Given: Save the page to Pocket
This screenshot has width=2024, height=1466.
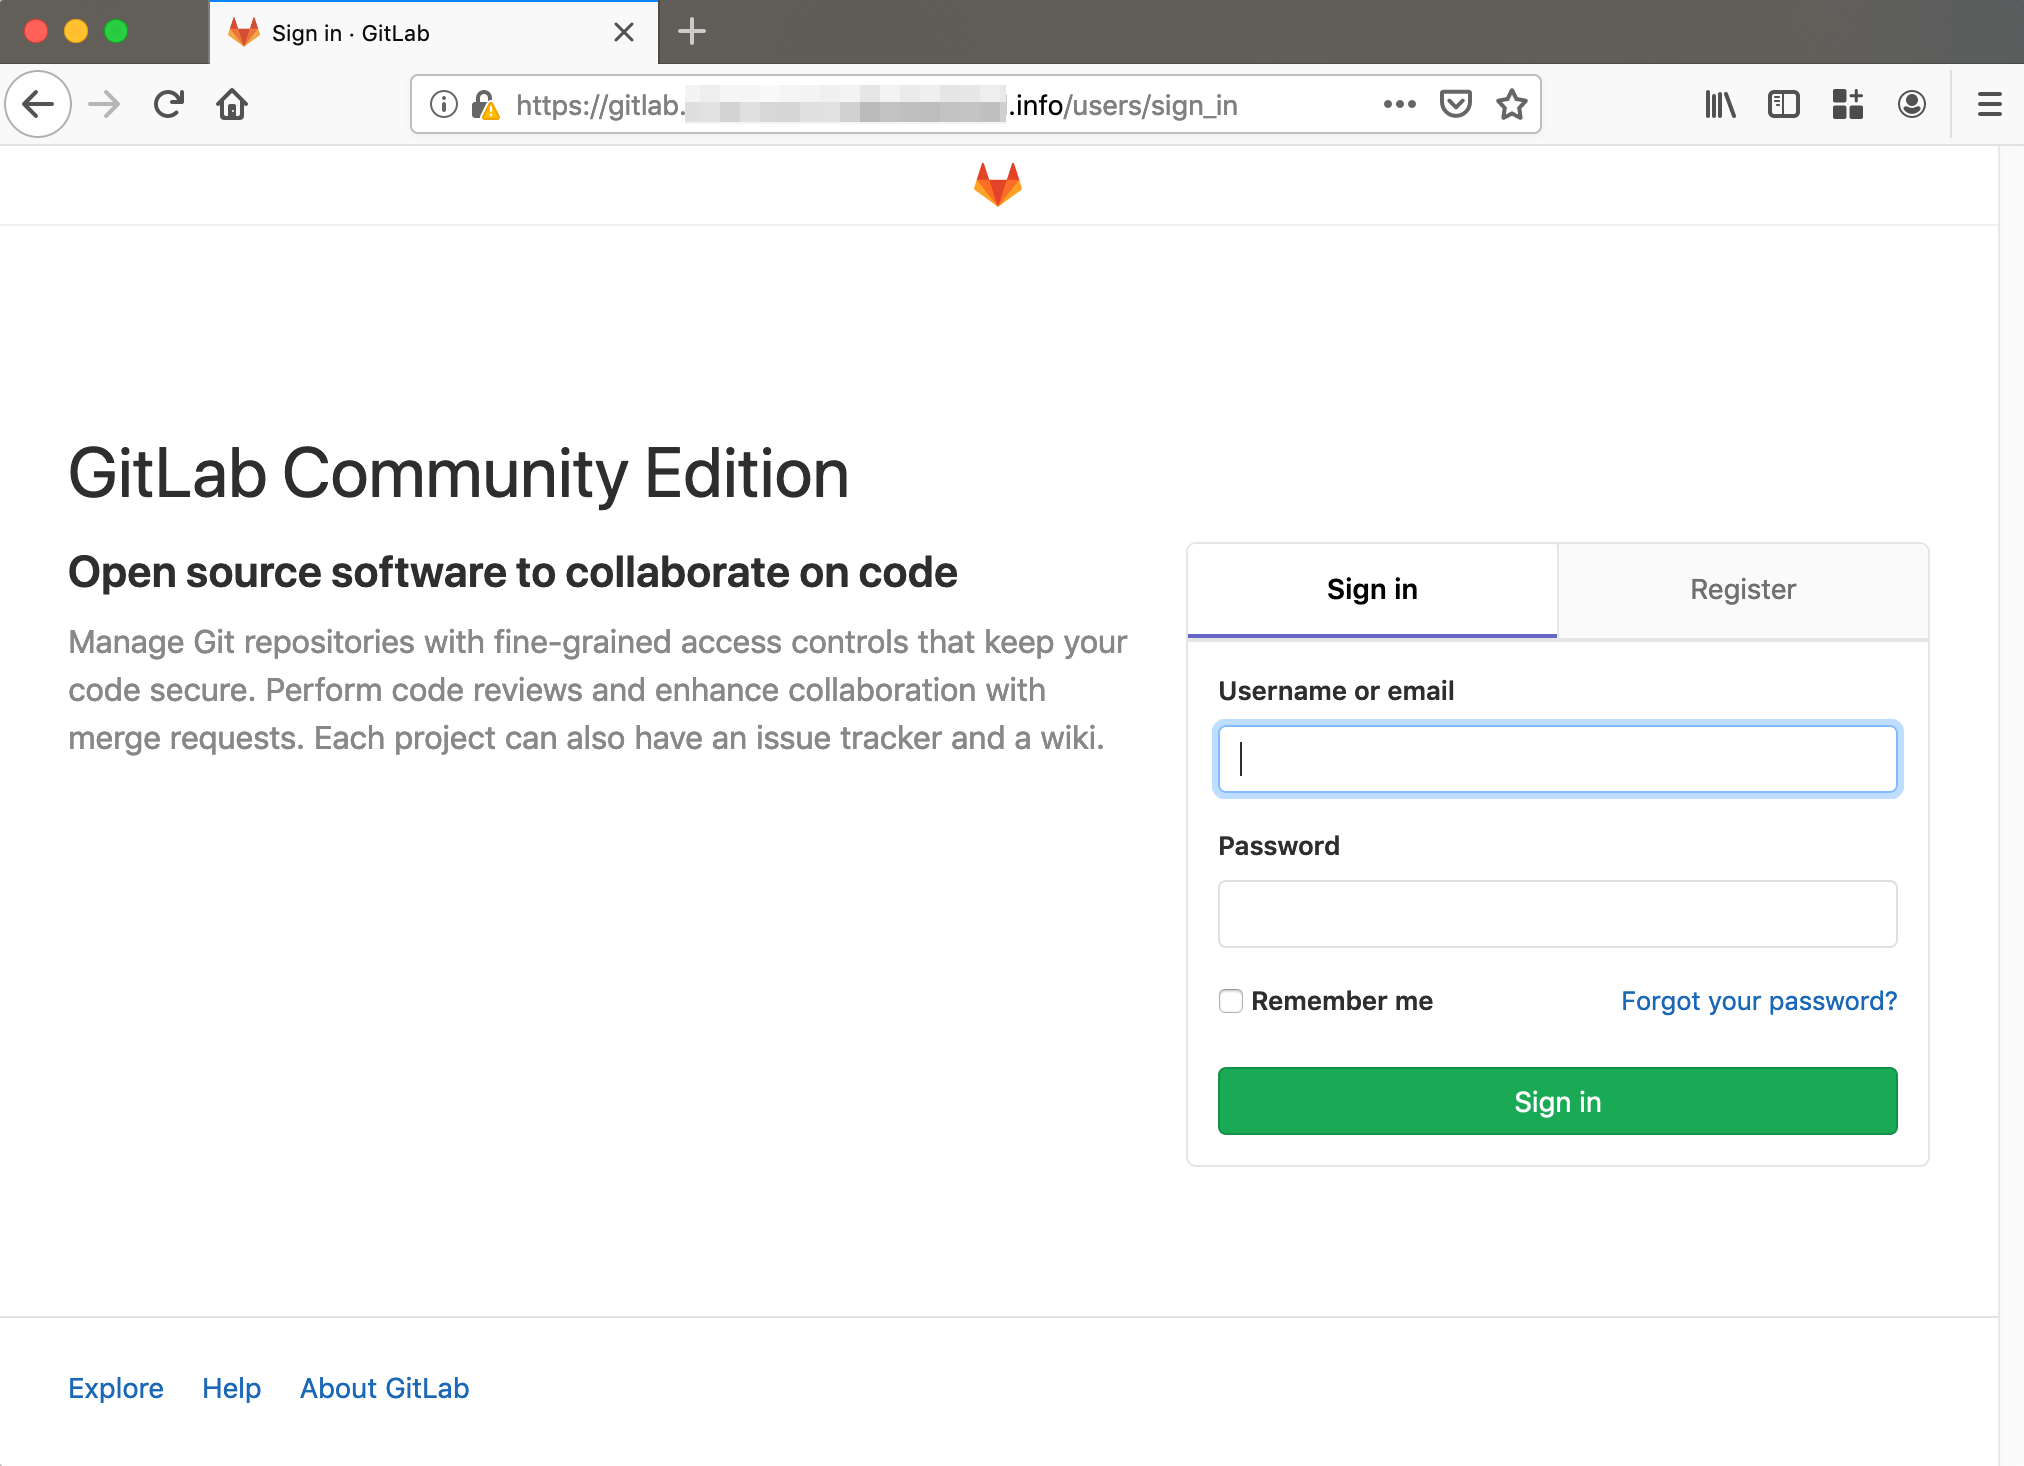Looking at the screenshot, I should 1456,104.
